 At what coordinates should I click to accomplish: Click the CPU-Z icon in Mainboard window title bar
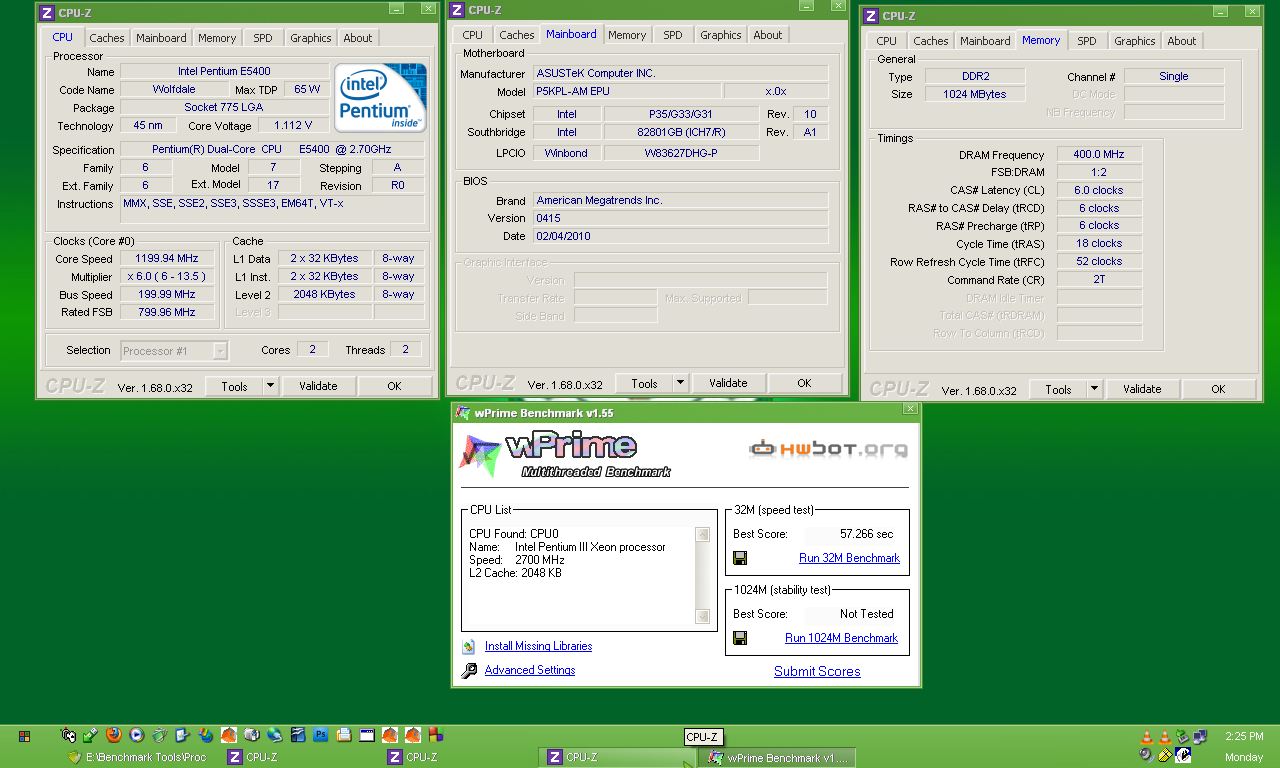click(457, 10)
